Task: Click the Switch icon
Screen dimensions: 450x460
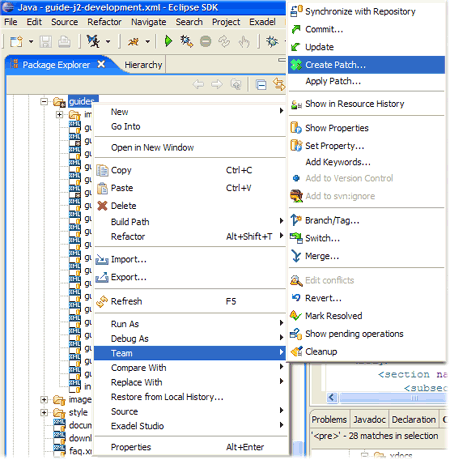Action: point(296,238)
